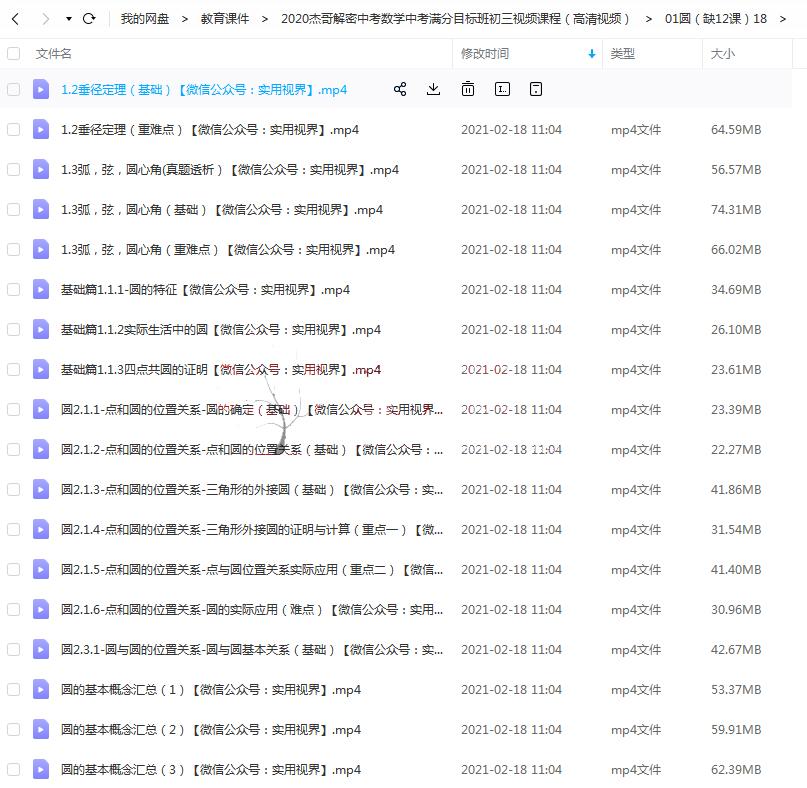The image size is (807, 788).
Task: Tick checkbox for 圆的基本概念汇总（3）
Action: point(13,769)
